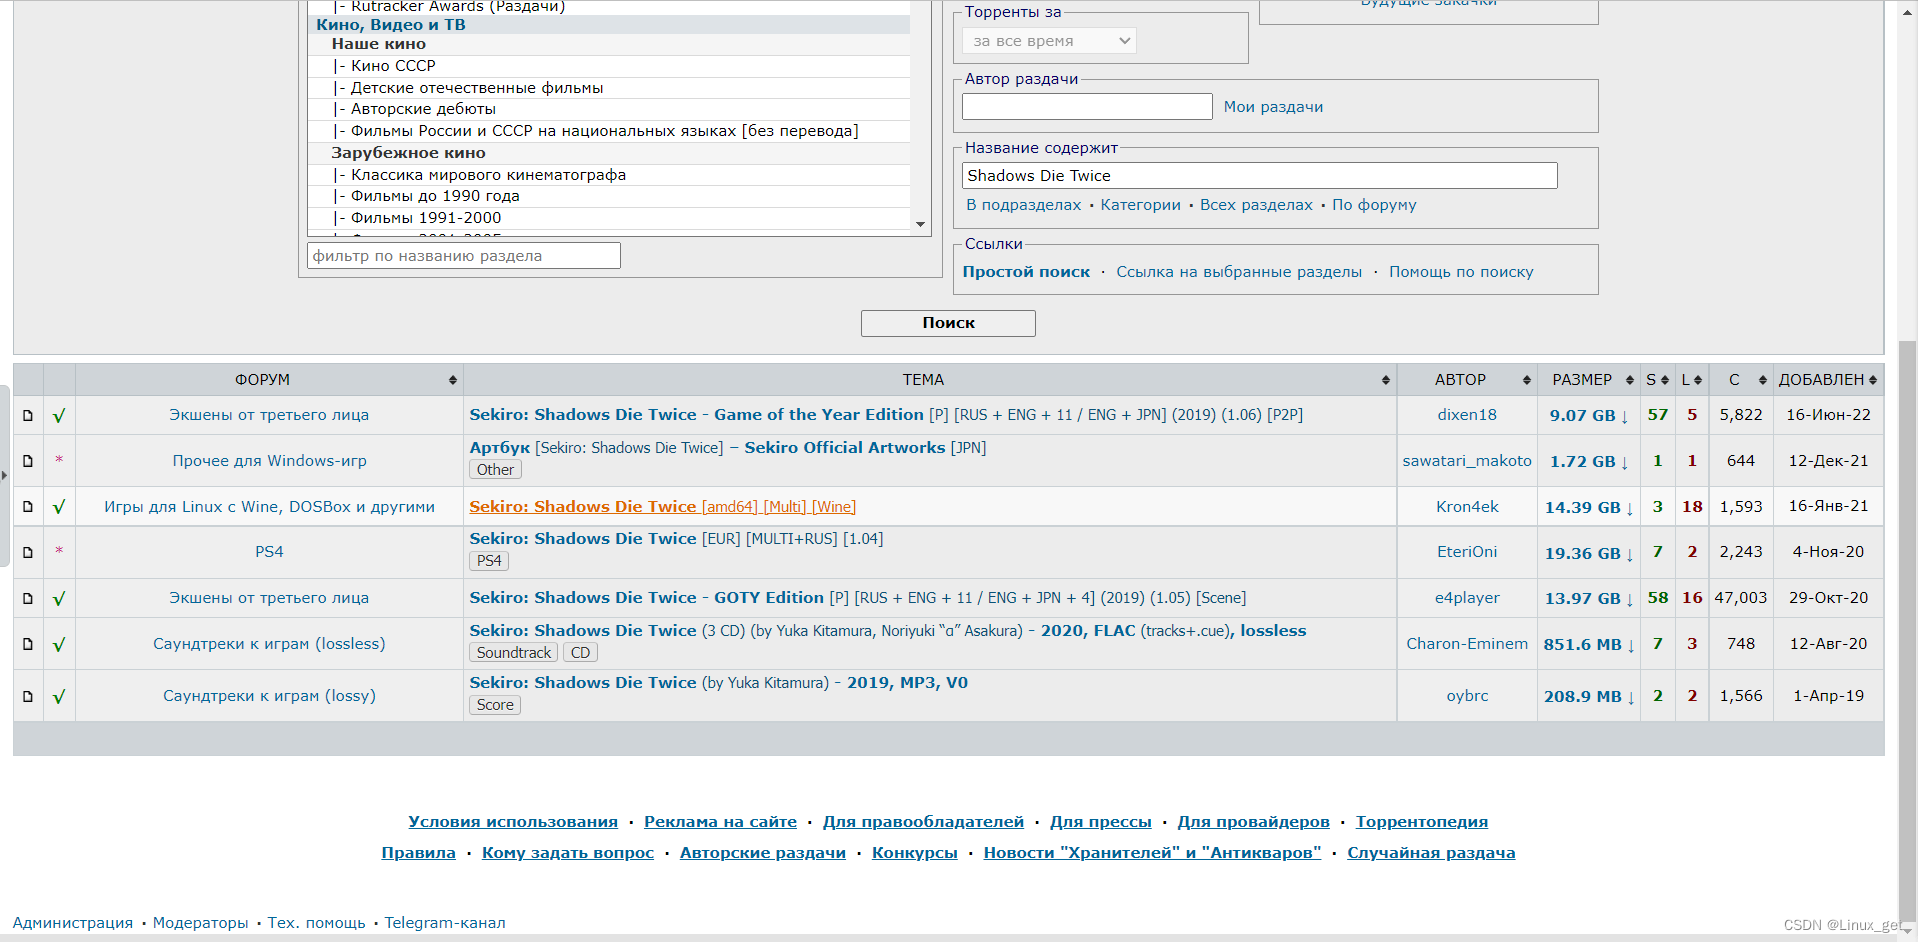This screenshot has height=942, width=1918.
Task: Open 'Telegram-канал' footer link
Action: click(445, 923)
